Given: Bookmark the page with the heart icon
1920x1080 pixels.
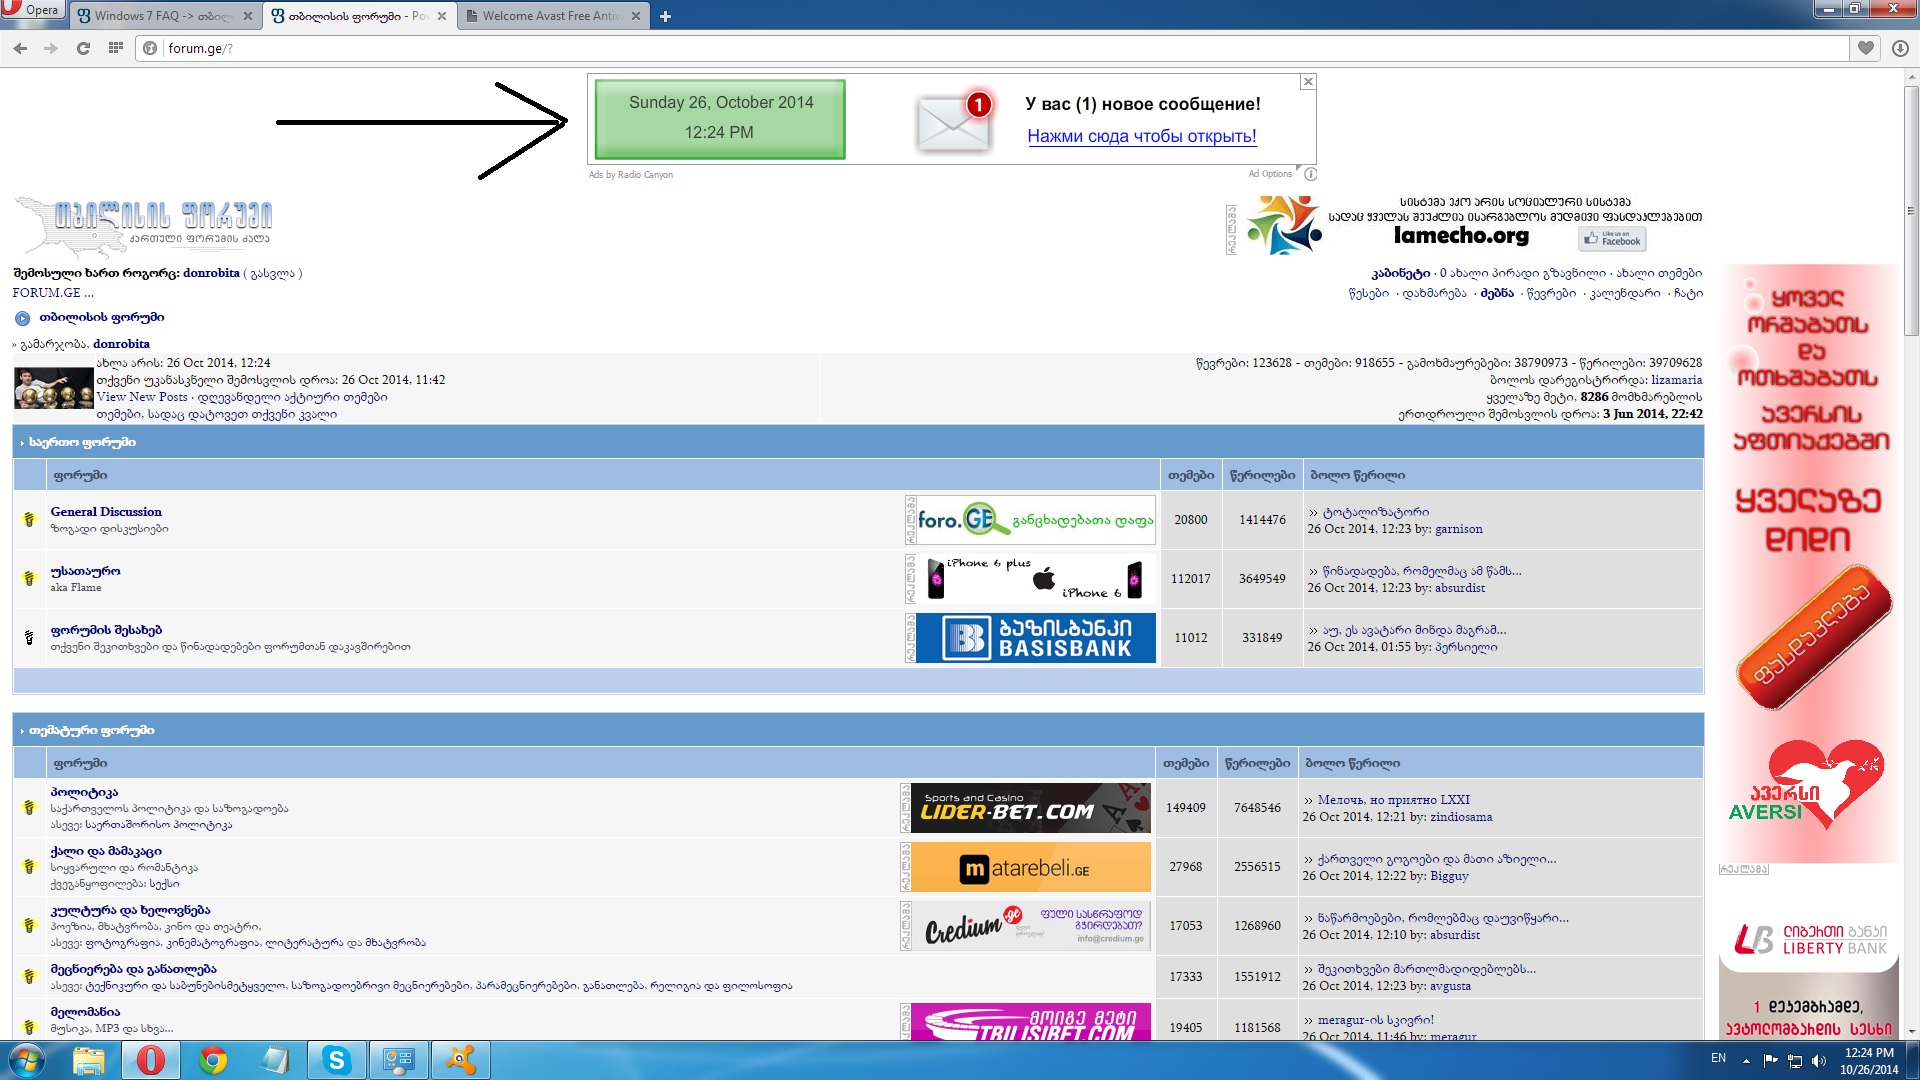Looking at the screenshot, I should [1866, 48].
